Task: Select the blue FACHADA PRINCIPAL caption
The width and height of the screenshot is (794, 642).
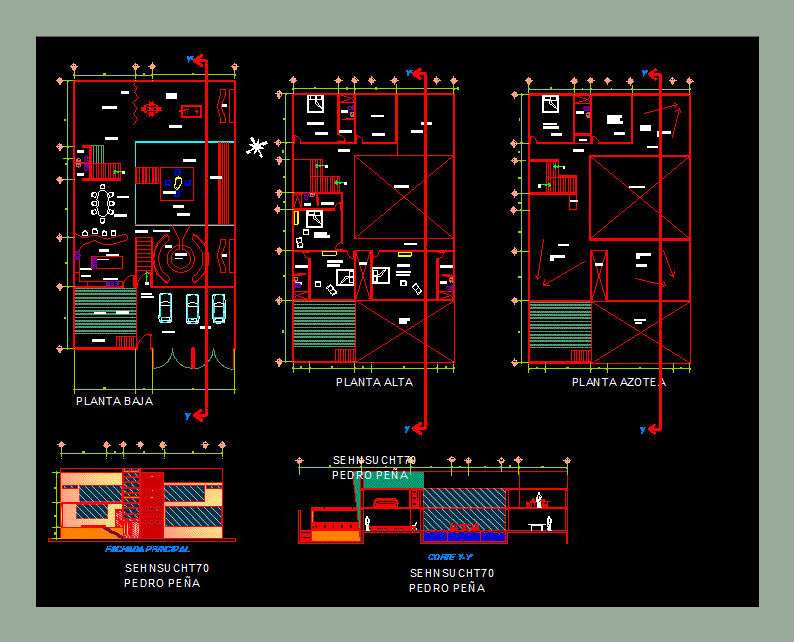Action: point(147,549)
